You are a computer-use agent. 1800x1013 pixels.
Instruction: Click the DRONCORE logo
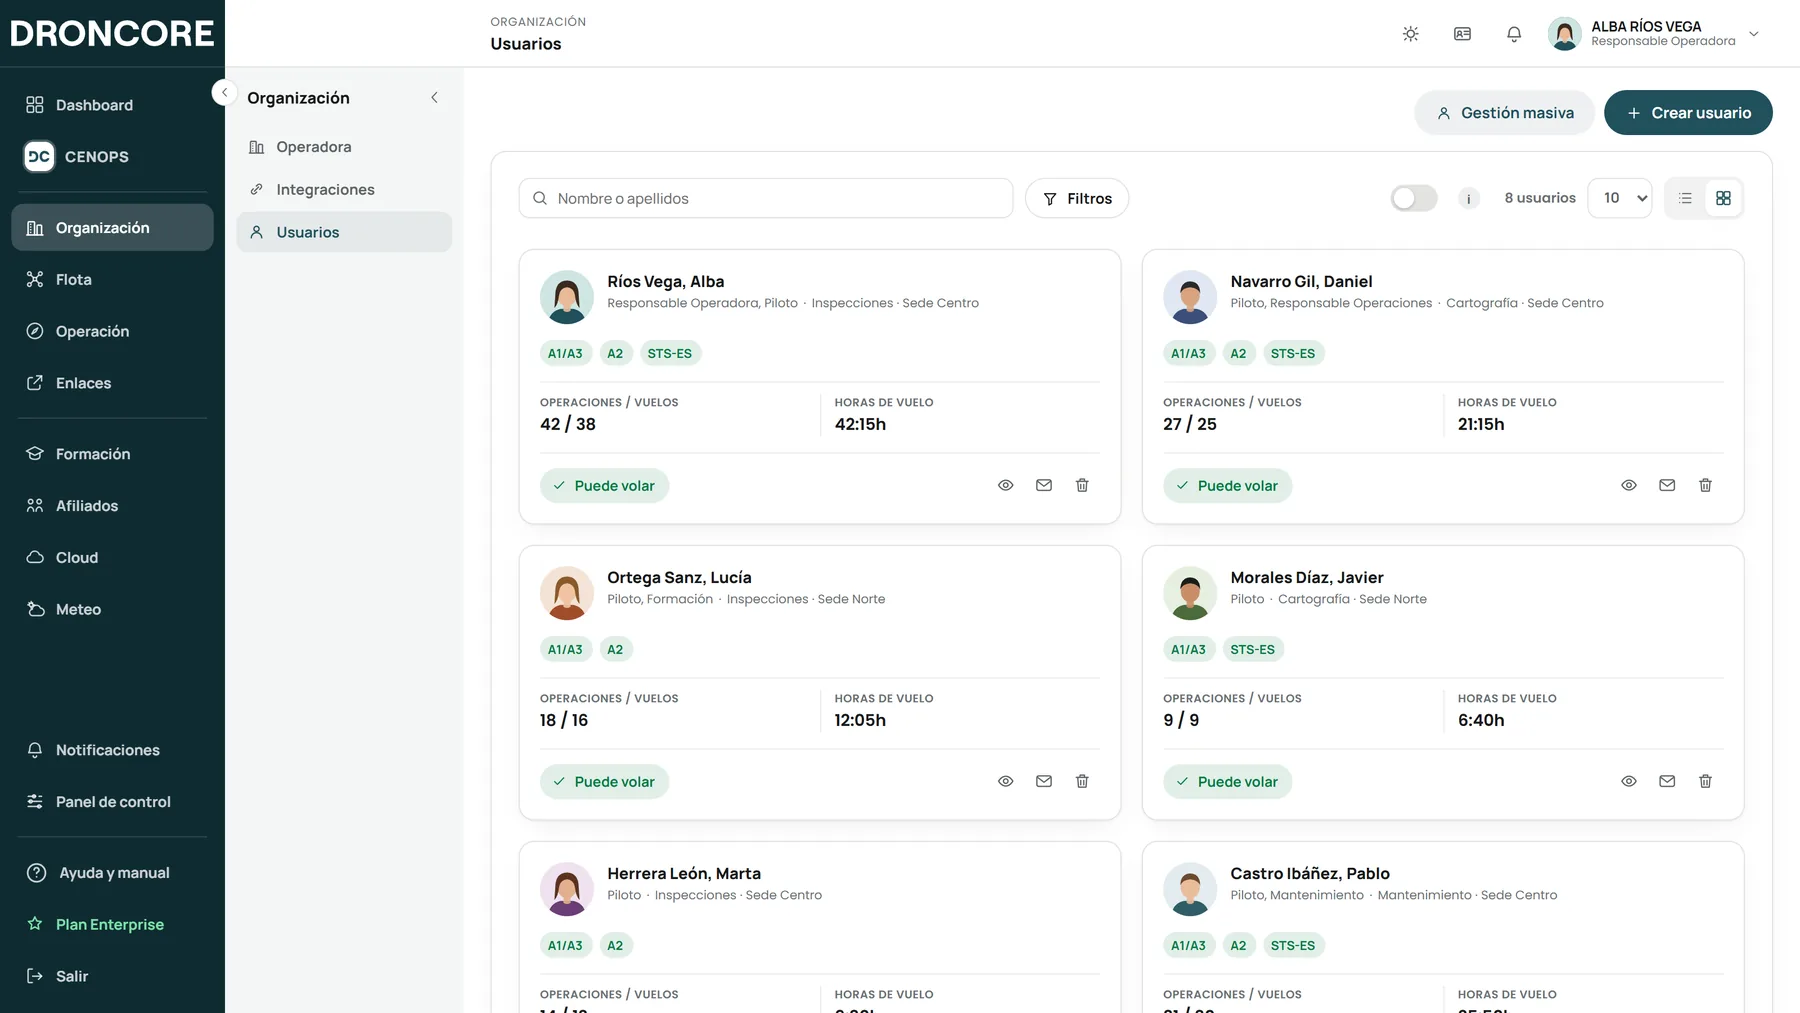coord(112,33)
